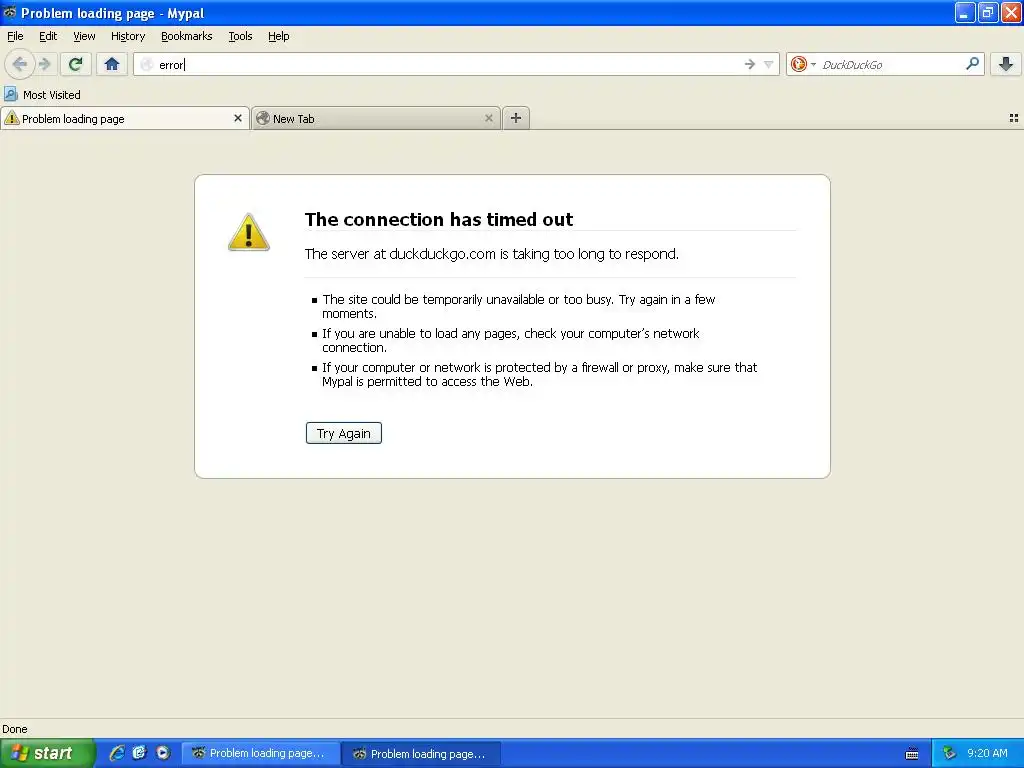
Task: Click the Go arrow in address bar
Action: click(x=749, y=64)
